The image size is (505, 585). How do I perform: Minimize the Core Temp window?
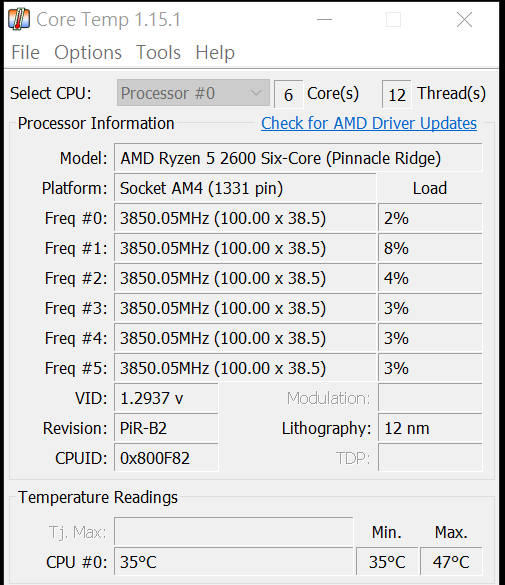pos(324,19)
